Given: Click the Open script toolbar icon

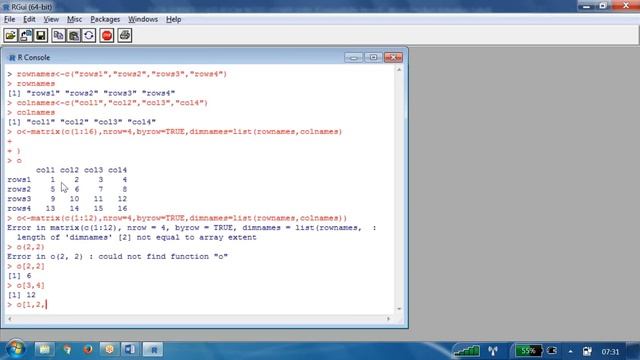Looking at the screenshot, I should click(11, 36).
